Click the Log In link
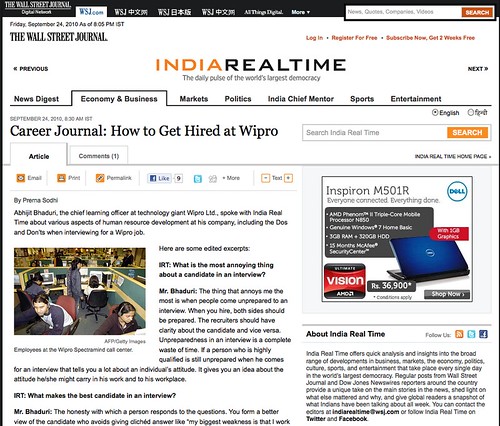This screenshot has height=426, width=500. (x=314, y=38)
